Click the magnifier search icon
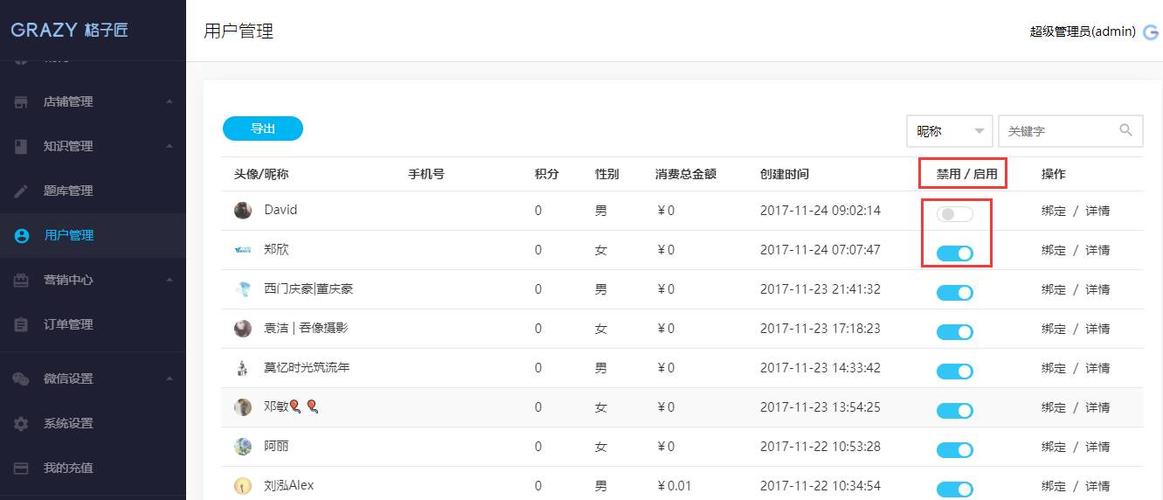Screen dimensions: 1163x500 [1126, 130]
